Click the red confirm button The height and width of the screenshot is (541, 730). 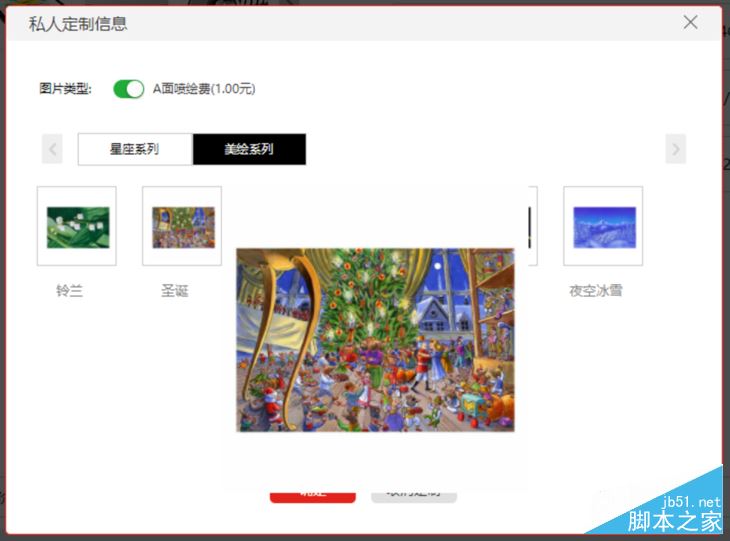click(313, 496)
